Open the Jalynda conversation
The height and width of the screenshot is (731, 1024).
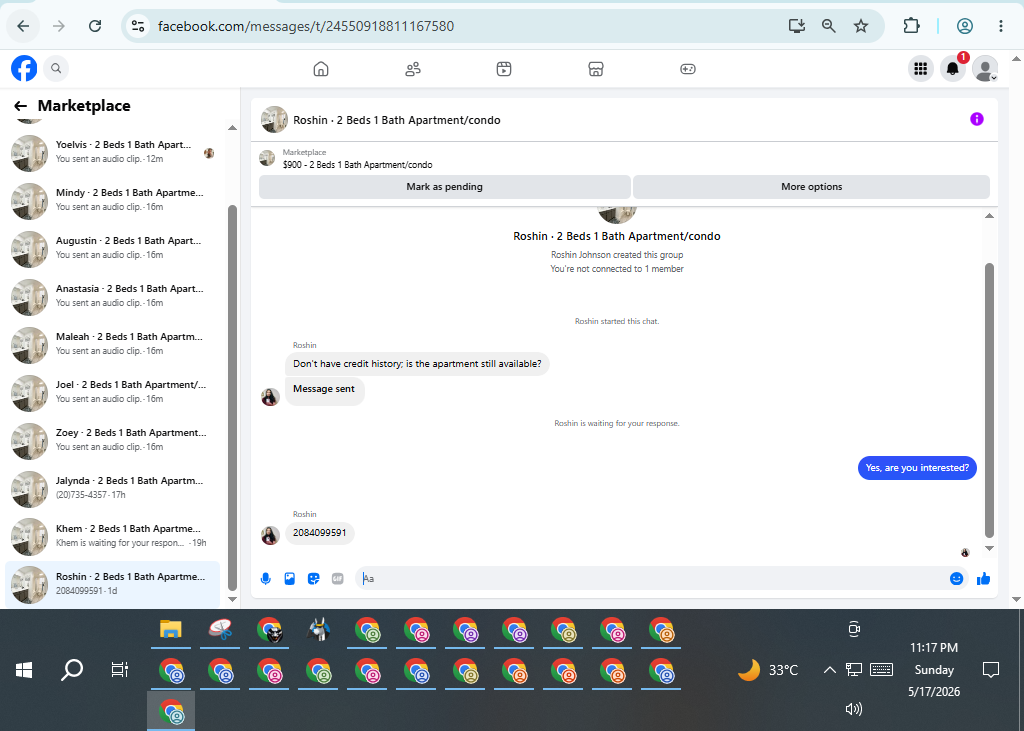[x=112, y=489]
